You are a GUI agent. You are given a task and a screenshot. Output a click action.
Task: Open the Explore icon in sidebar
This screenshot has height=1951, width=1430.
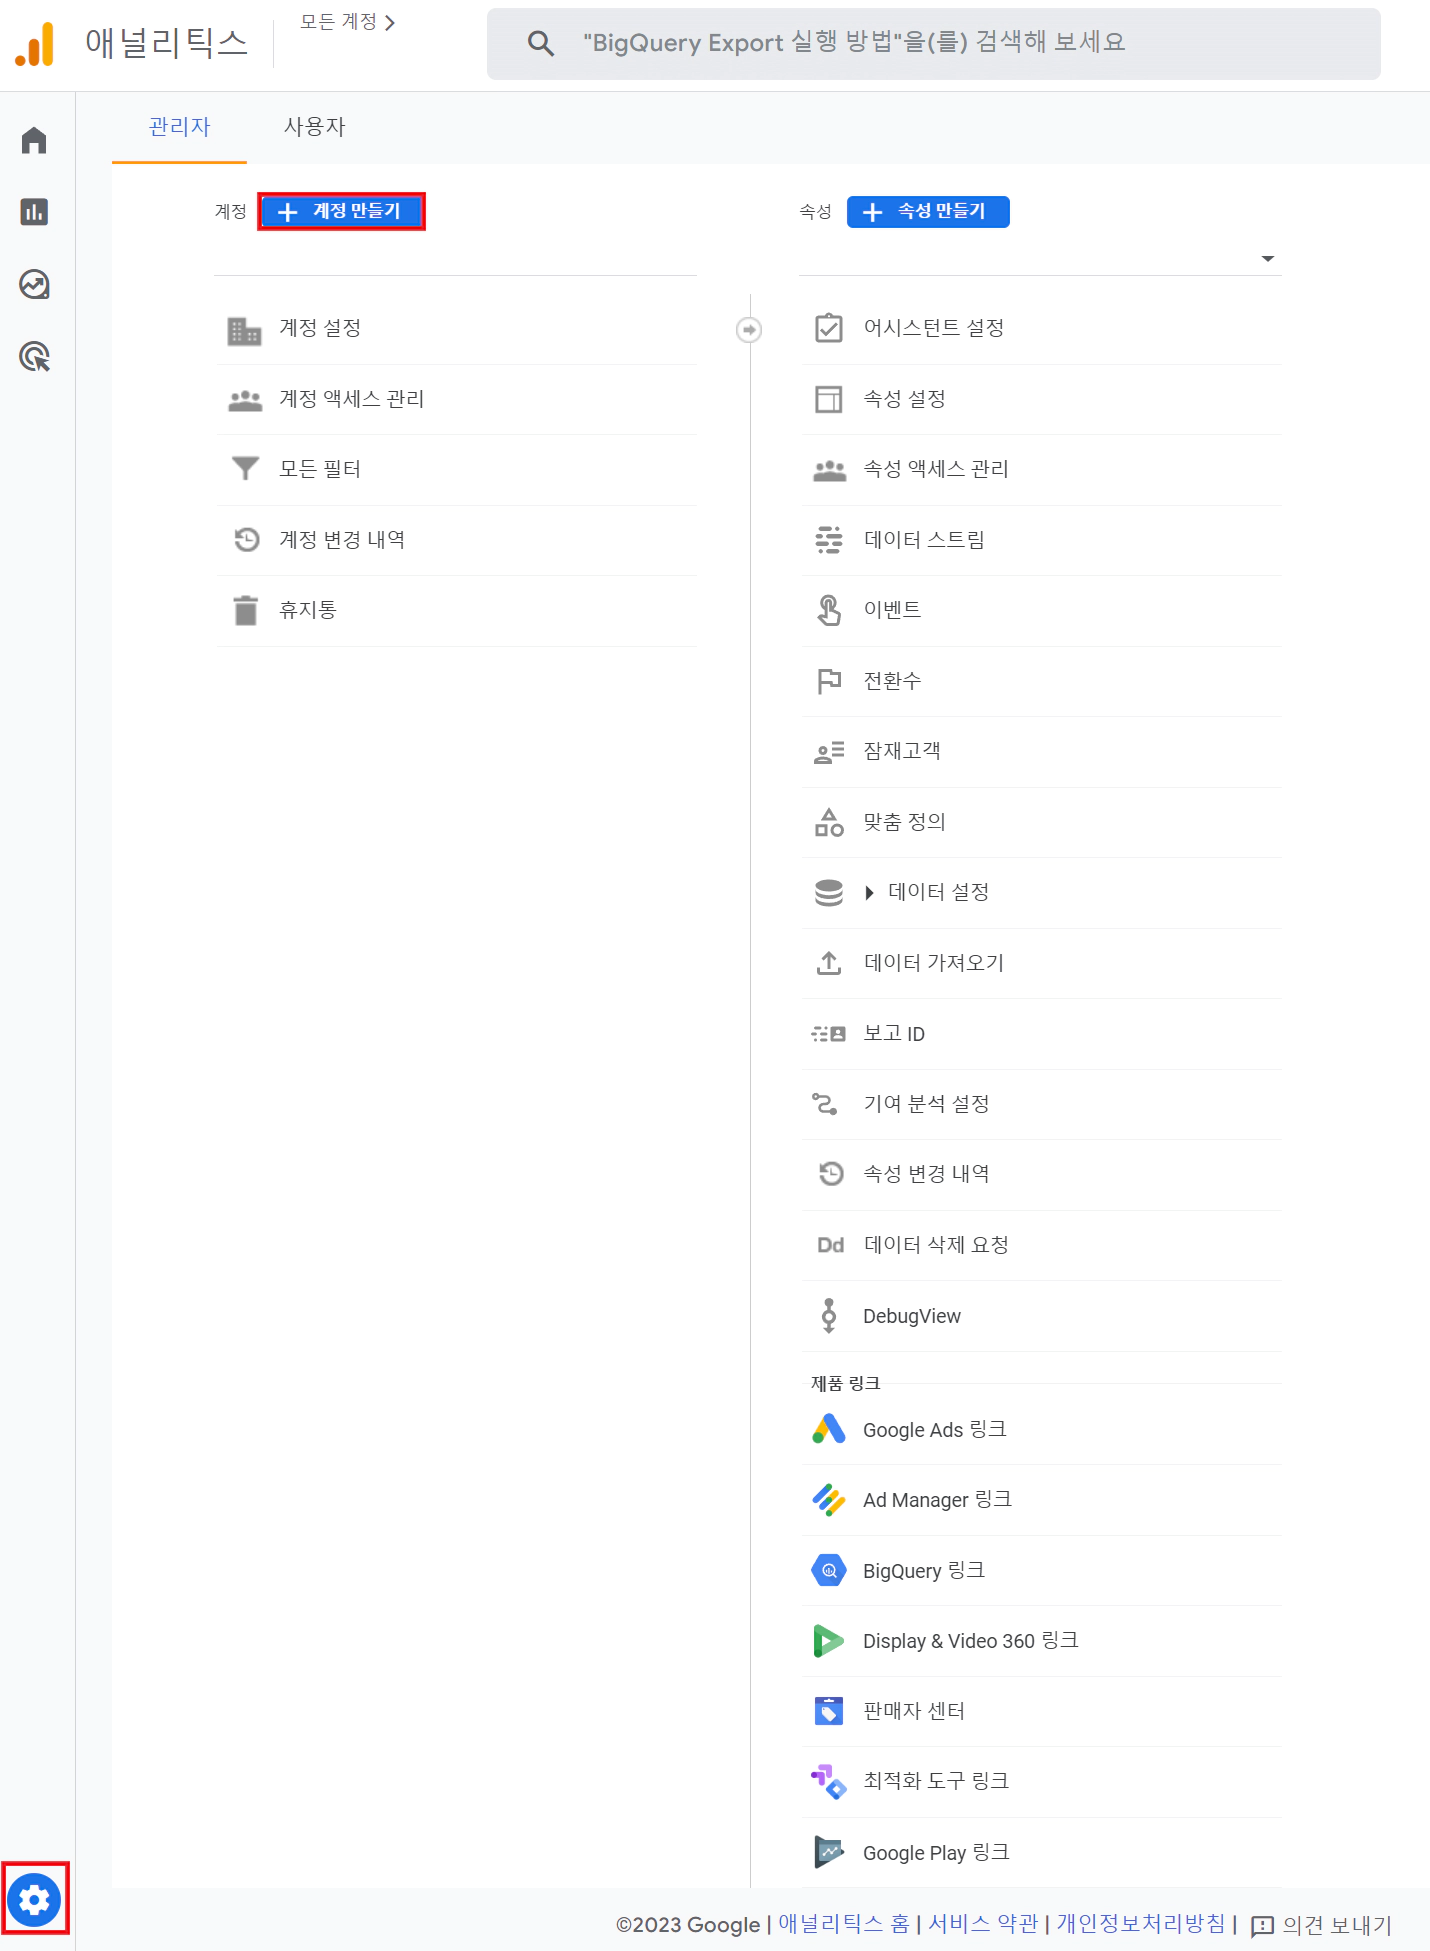[x=34, y=284]
